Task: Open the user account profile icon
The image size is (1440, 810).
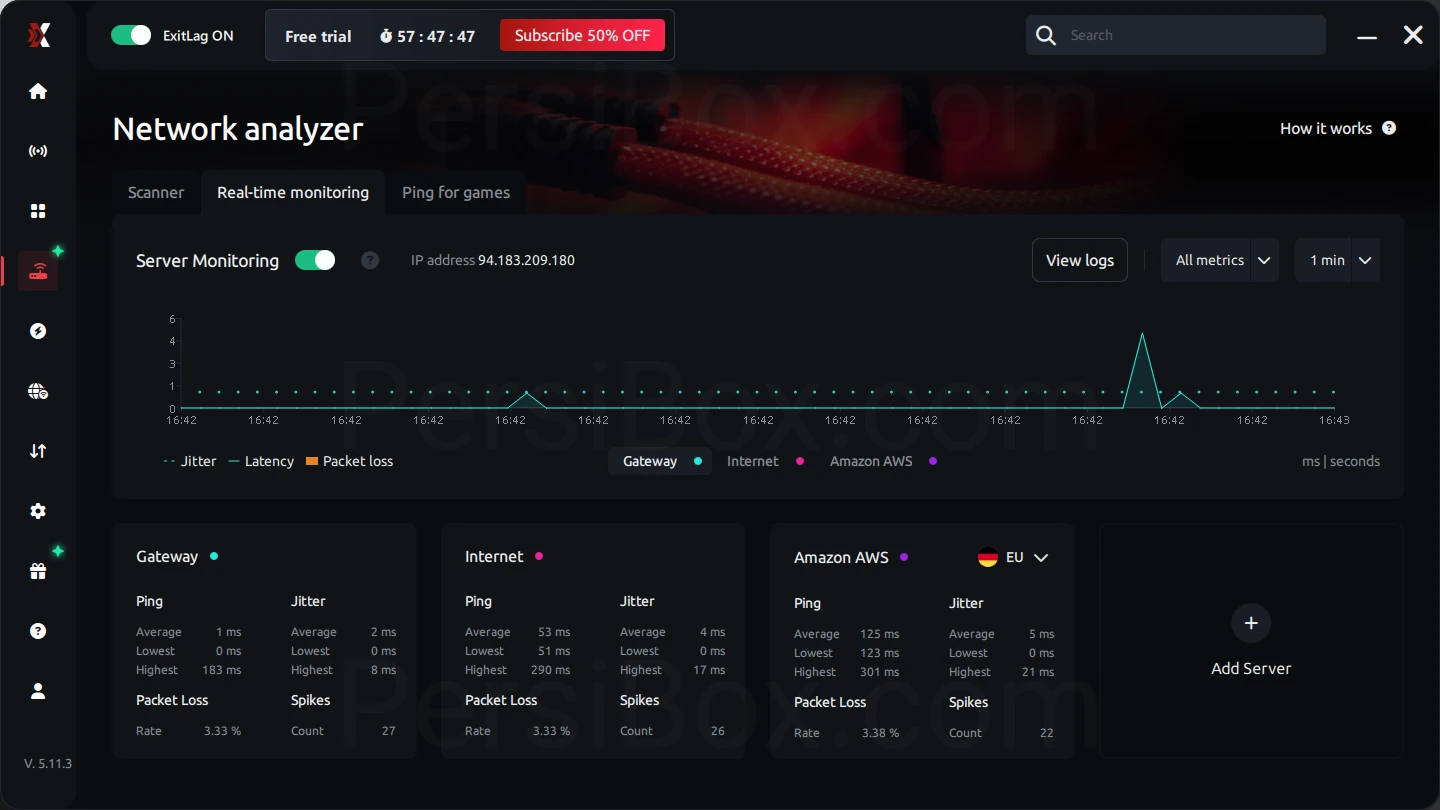Action: click(38, 691)
